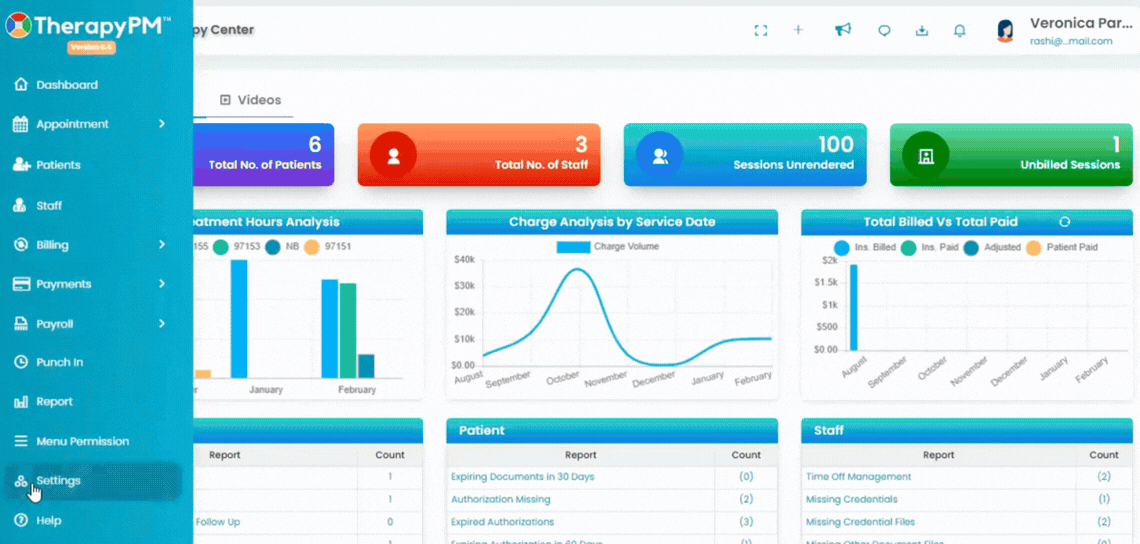Open notifications bell icon
This screenshot has height=544, width=1140.
(960, 31)
